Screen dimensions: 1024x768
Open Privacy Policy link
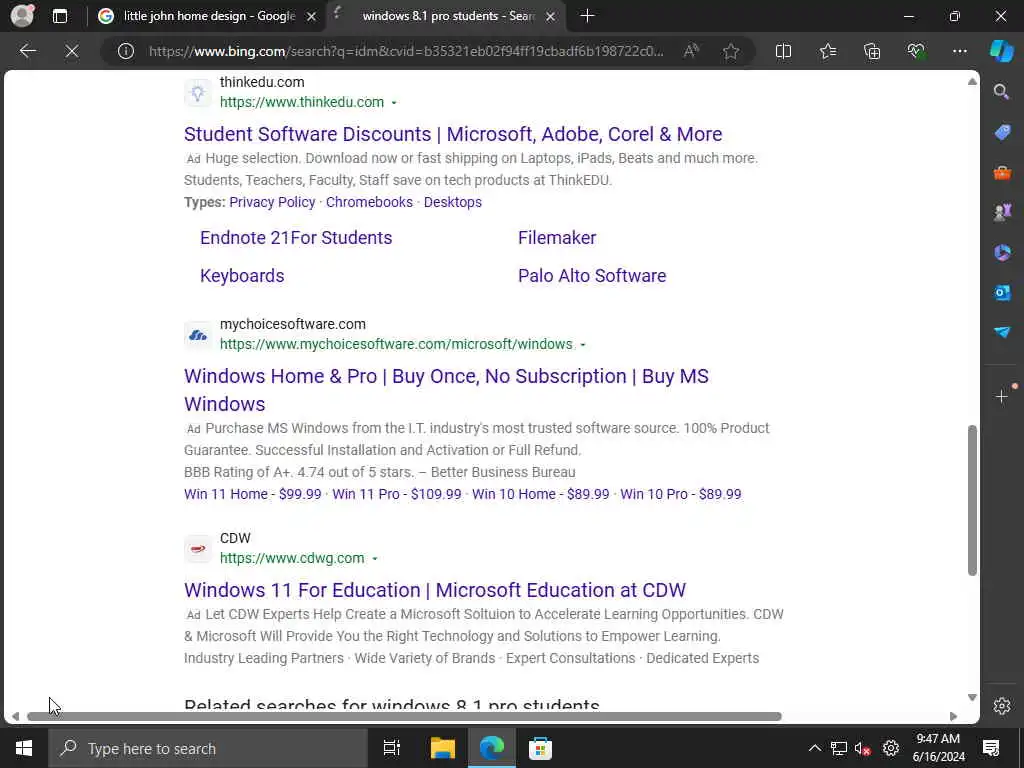(272, 202)
